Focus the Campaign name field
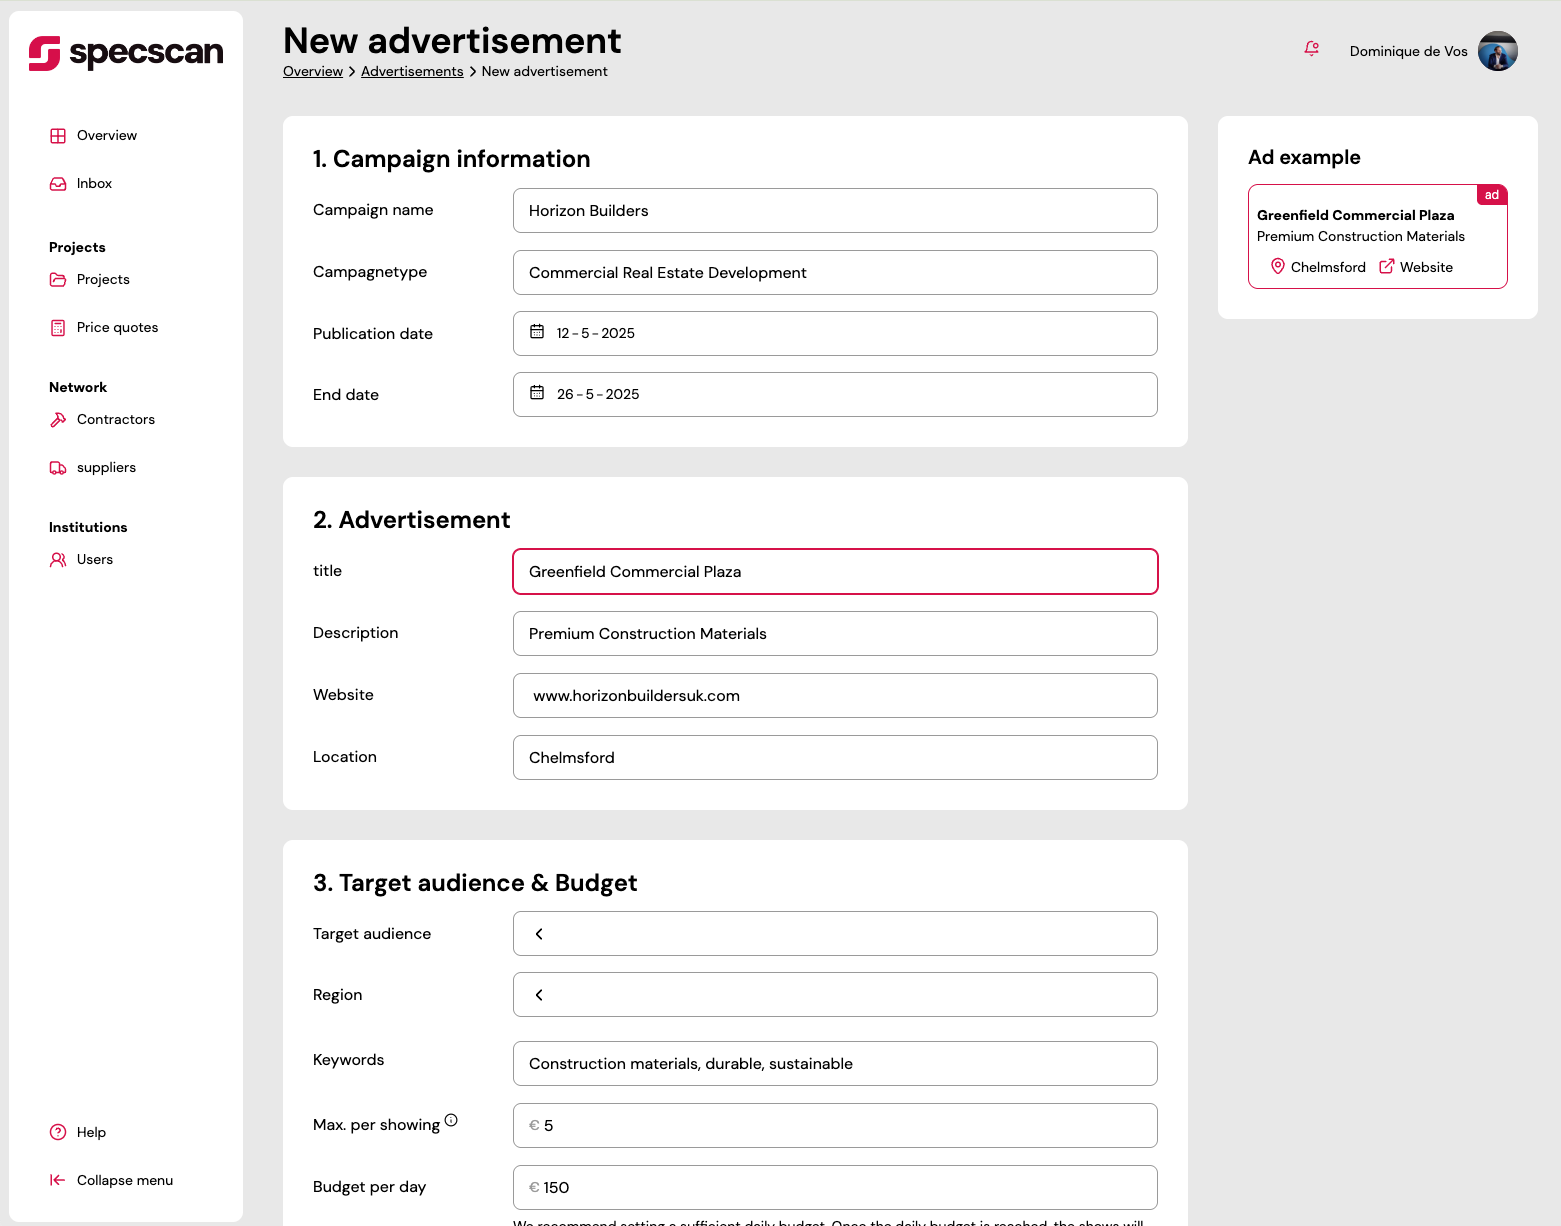This screenshot has width=1561, height=1226. click(x=835, y=210)
